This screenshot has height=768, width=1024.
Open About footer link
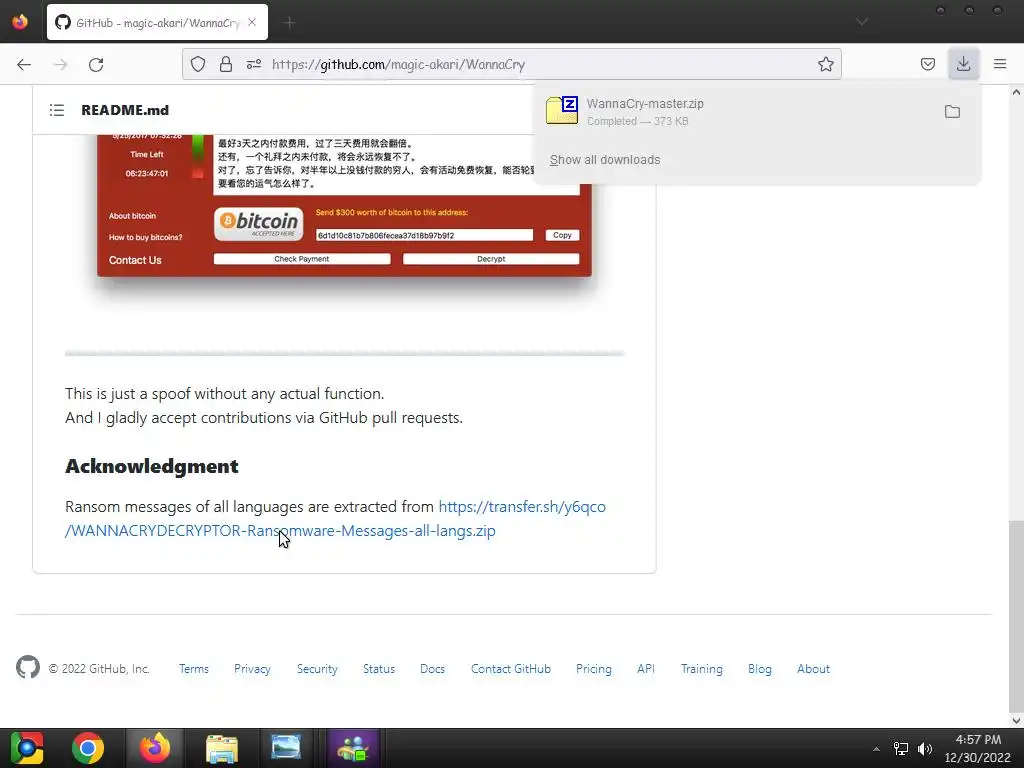813,669
